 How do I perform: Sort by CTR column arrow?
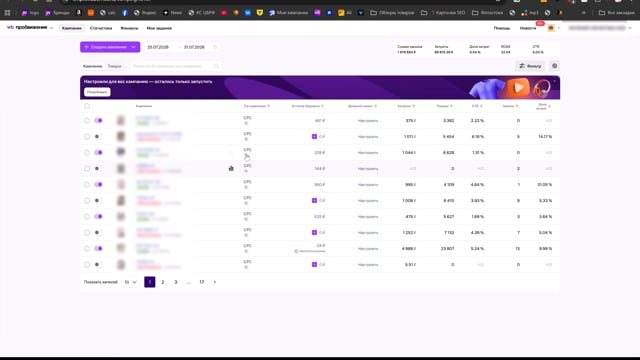point(481,106)
